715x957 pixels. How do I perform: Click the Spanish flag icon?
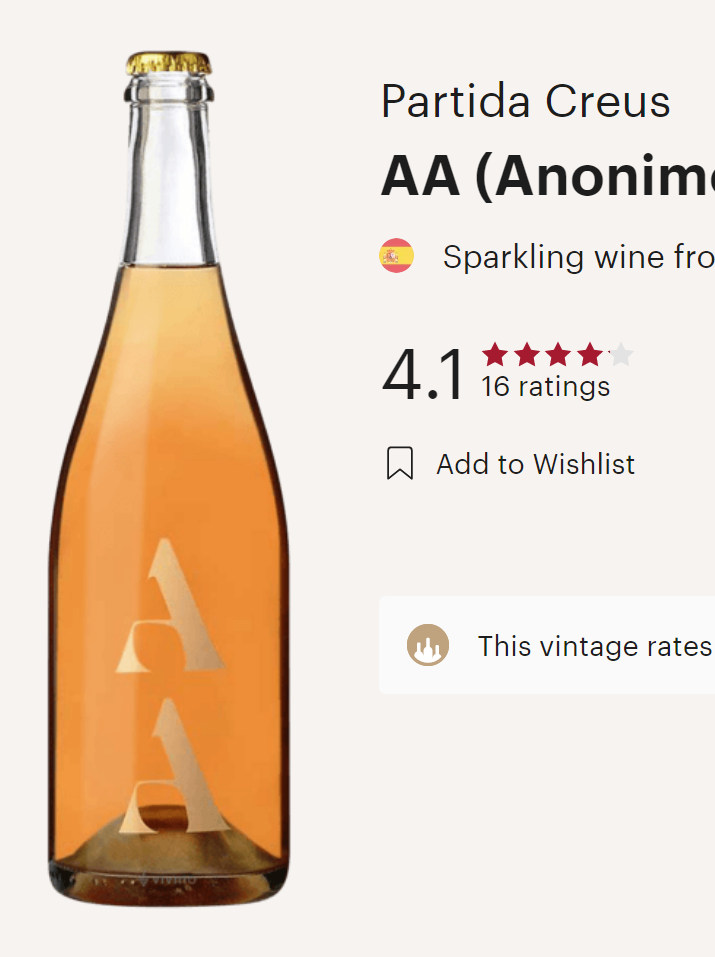click(x=396, y=256)
